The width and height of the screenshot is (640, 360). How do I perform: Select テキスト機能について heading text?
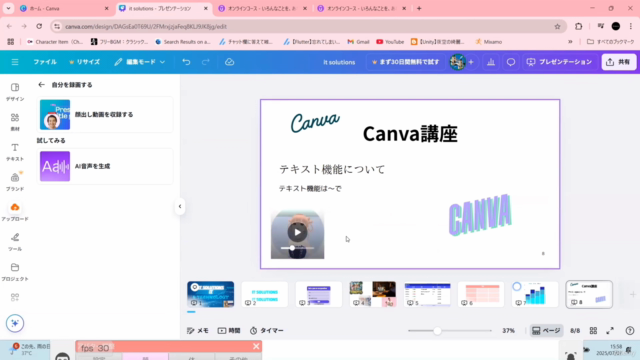[332, 169]
